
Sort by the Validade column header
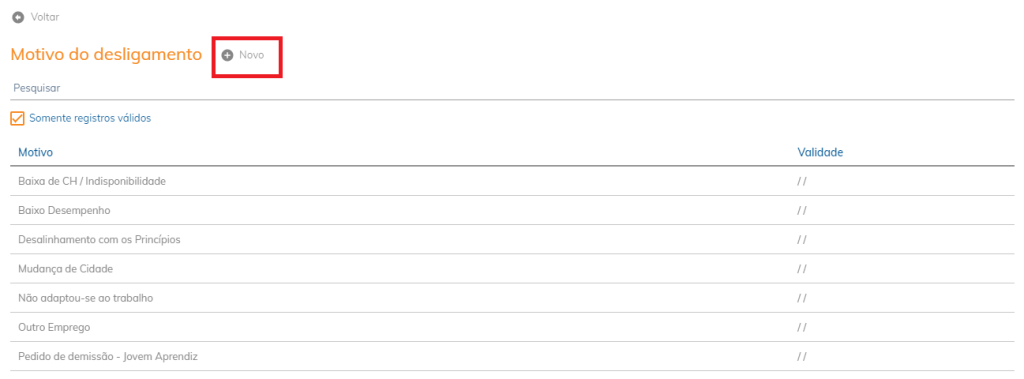point(820,152)
